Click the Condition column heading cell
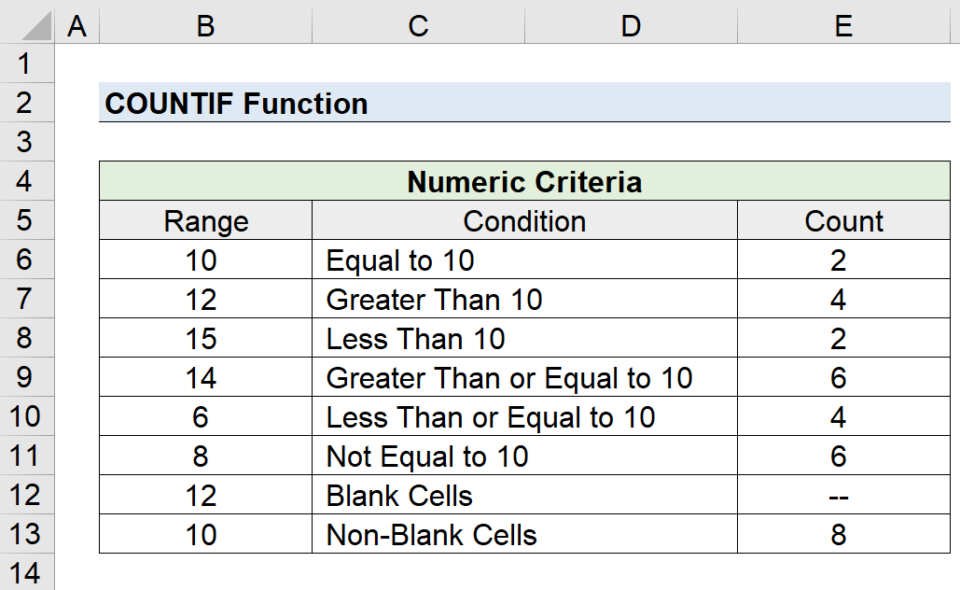This screenshot has width=960, height=590. click(524, 221)
